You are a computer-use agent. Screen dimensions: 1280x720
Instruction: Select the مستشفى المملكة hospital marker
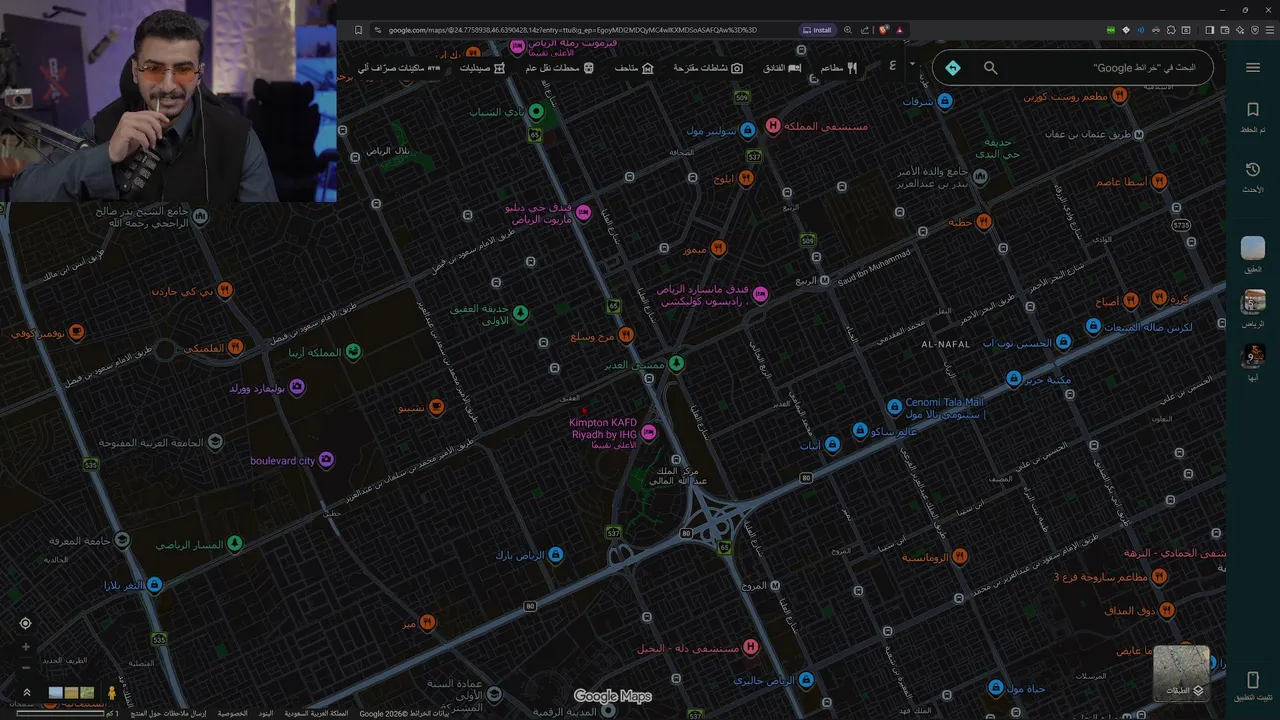point(773,126)
